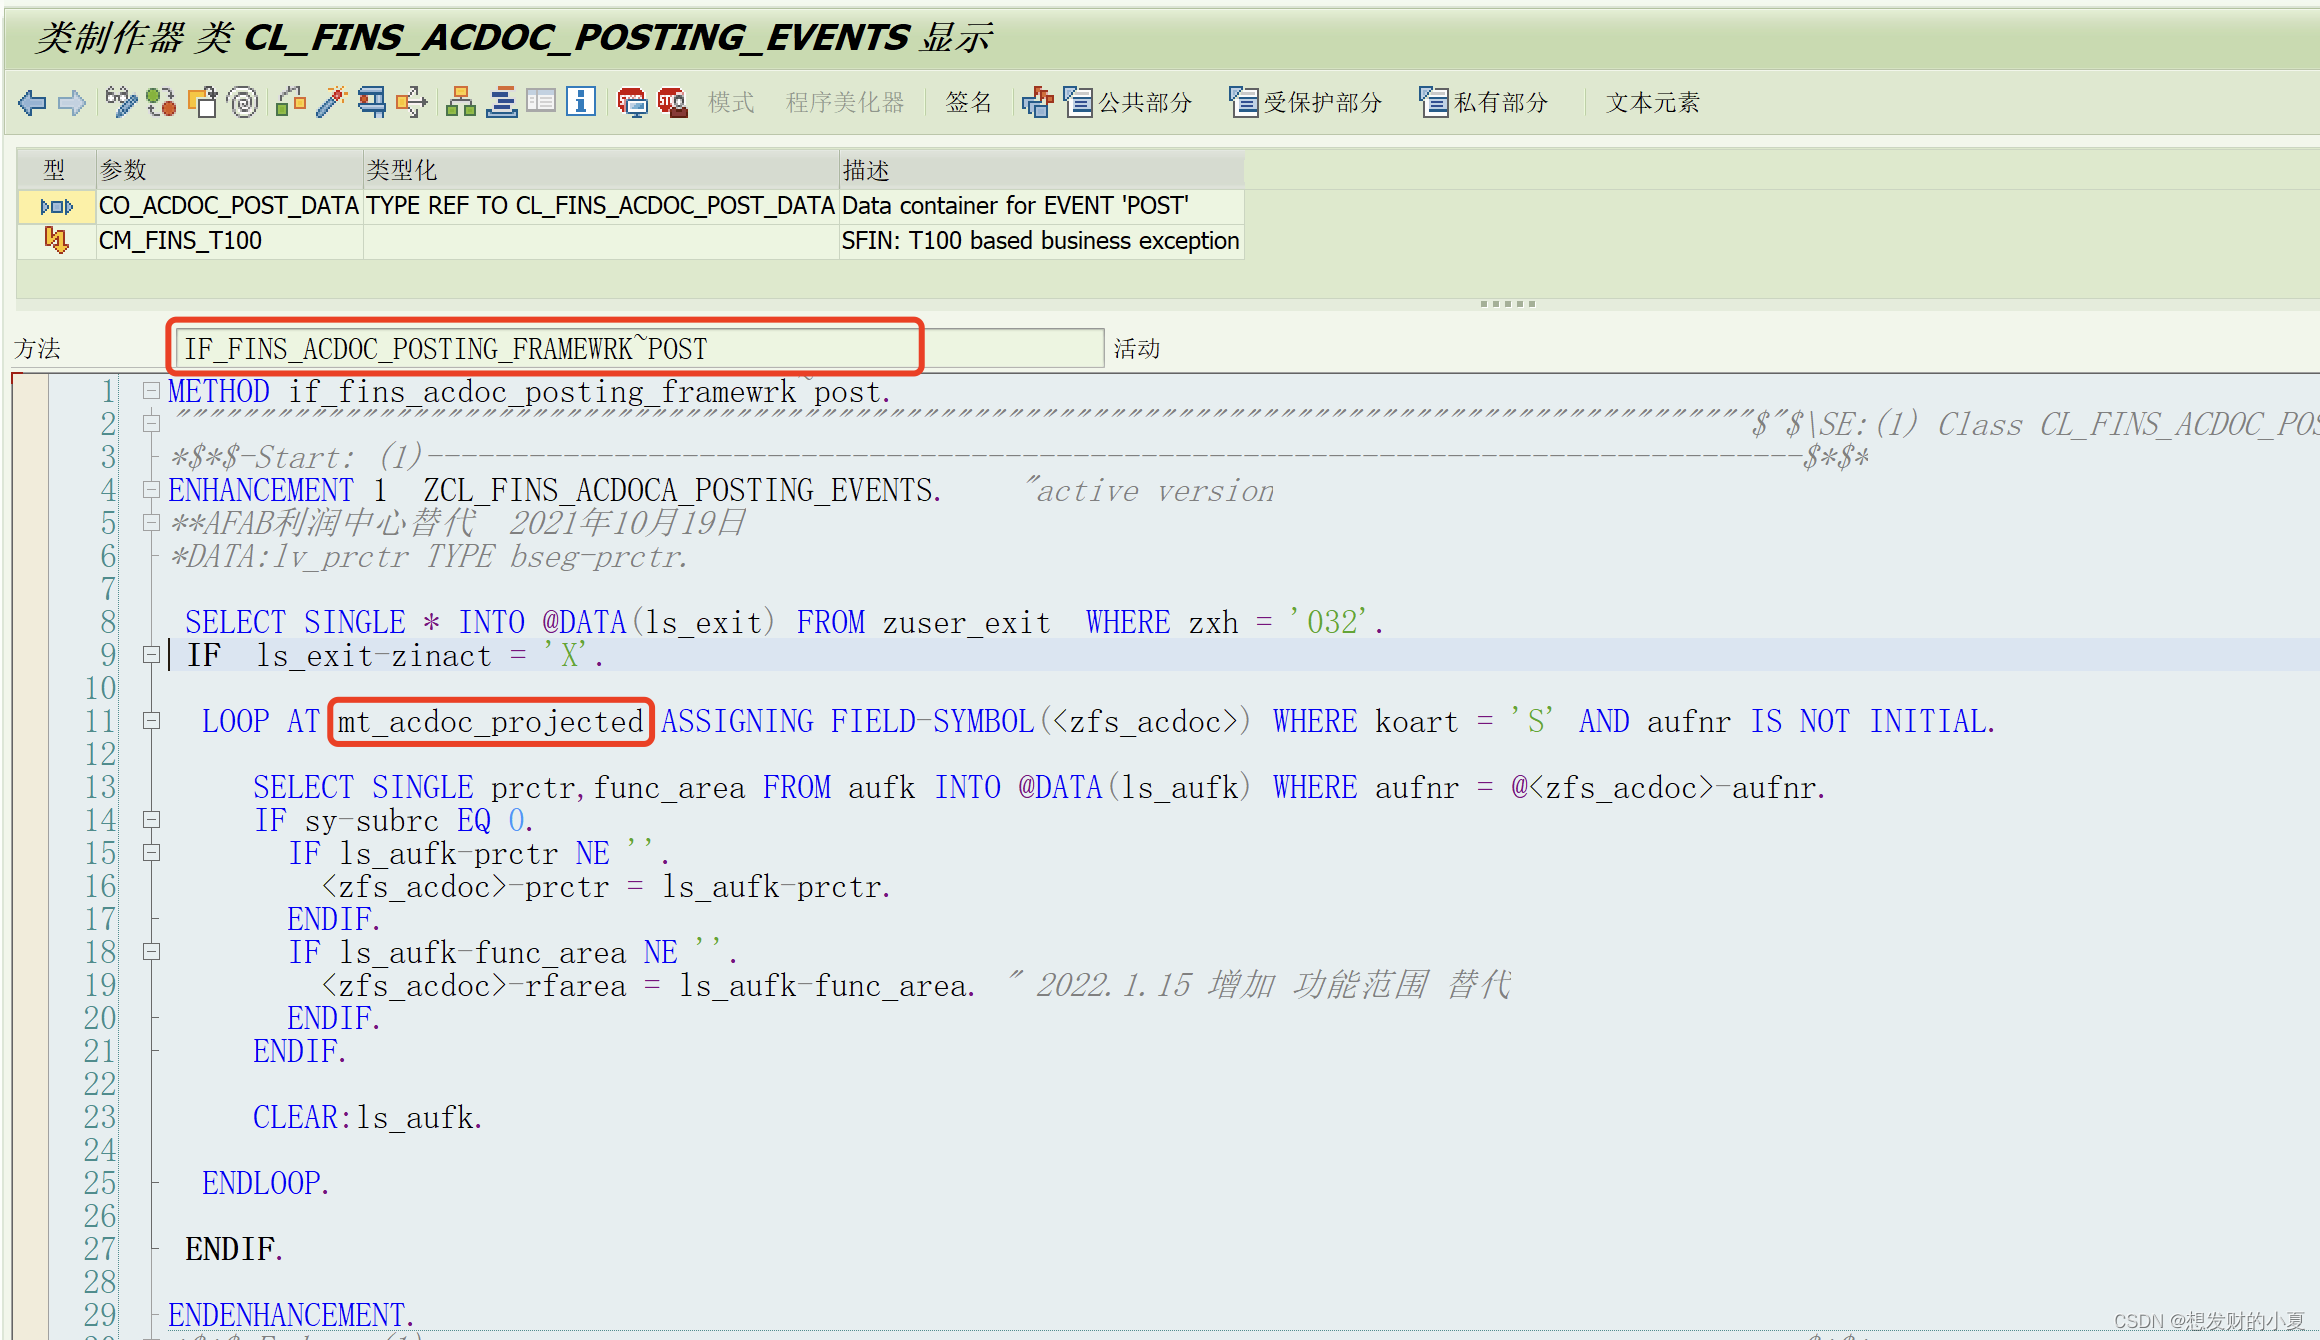Collapse the comment block at line 2

(151, 424)
